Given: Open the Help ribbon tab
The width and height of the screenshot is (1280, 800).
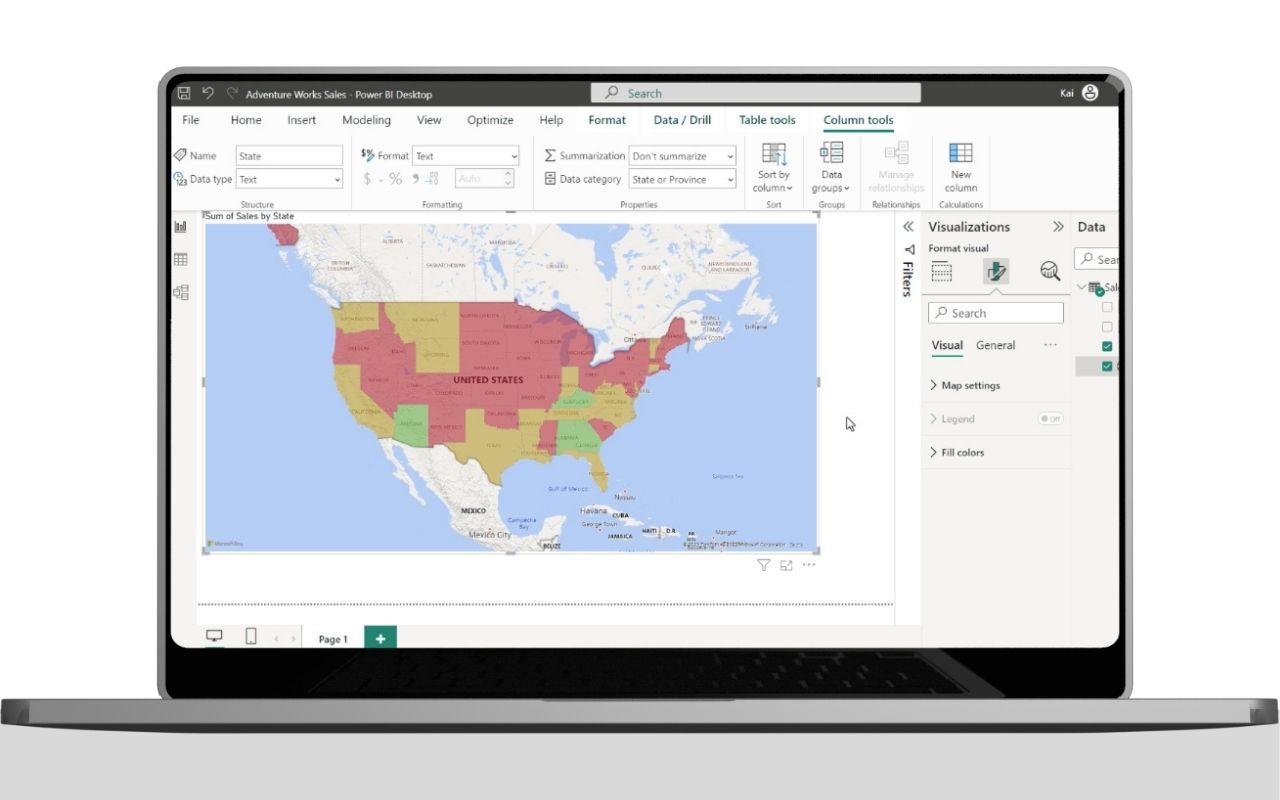Looking at the screenshot, I should point(551,120).
